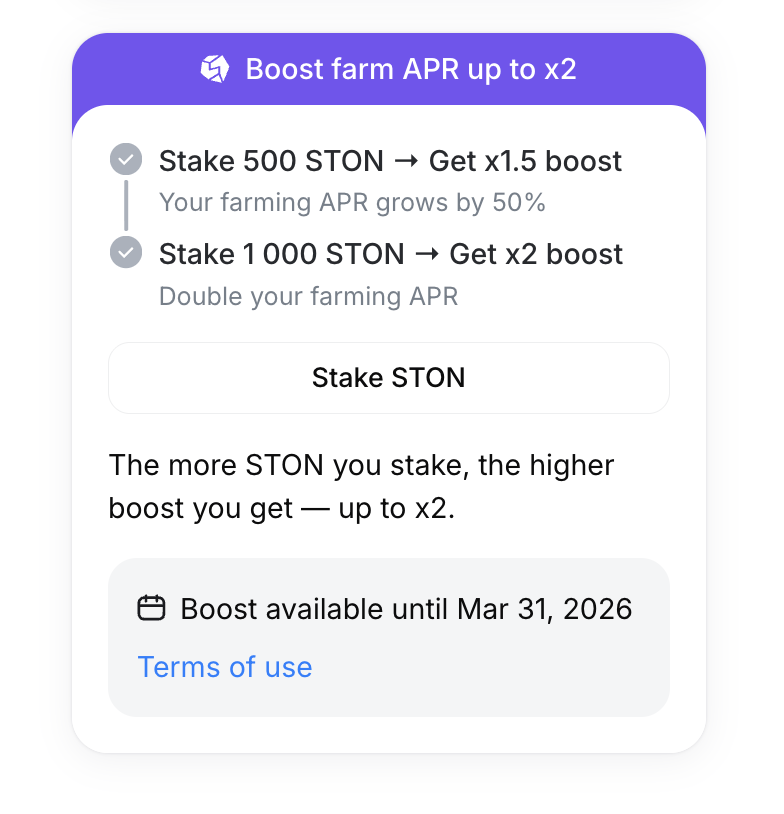The width and height of the screenshot is (784, 814).
Task: Select the 'Stake 500 STON' step text
Action: pos(271,161)
